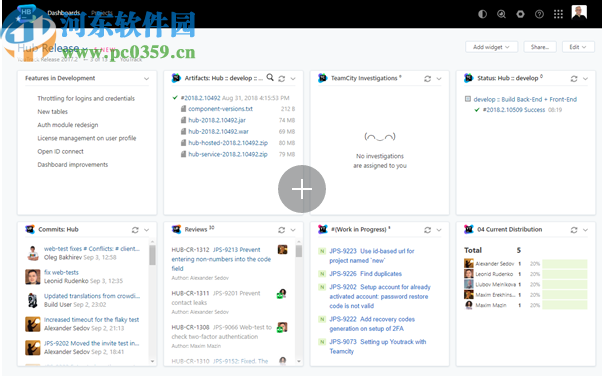Refresh the 04 Current Distribution widget
This screenshot has width=610, height=376.
point(574,230)
